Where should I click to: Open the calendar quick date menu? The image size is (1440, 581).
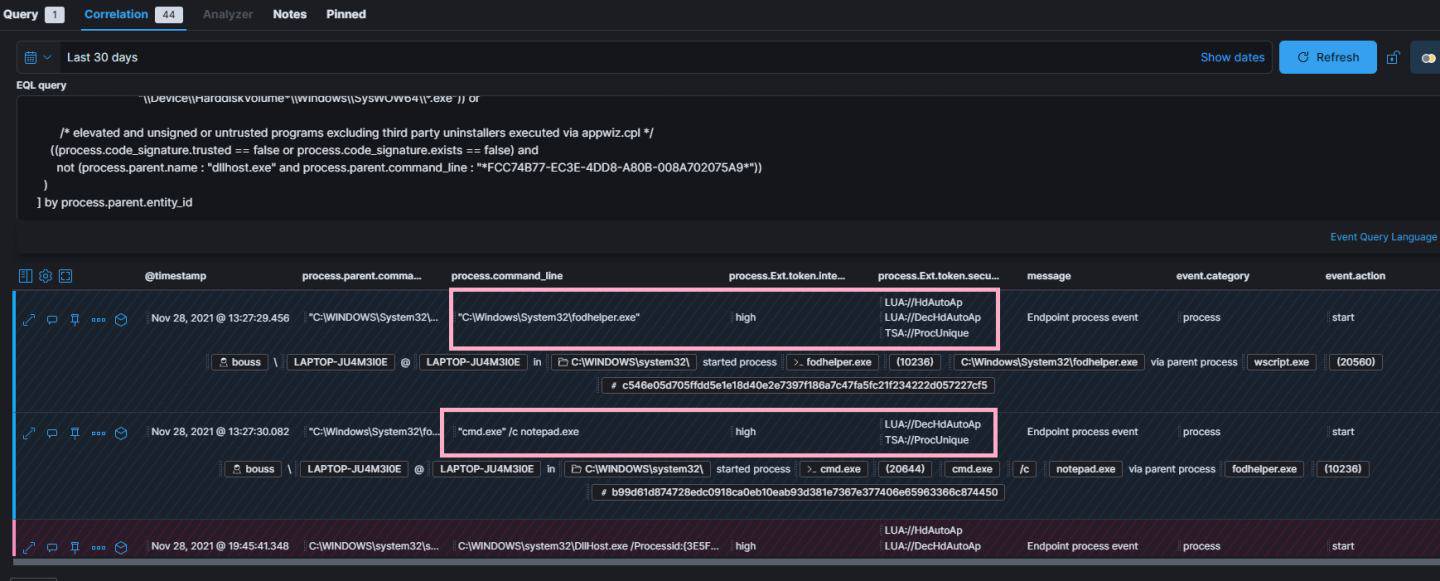(x=37, y=58)
